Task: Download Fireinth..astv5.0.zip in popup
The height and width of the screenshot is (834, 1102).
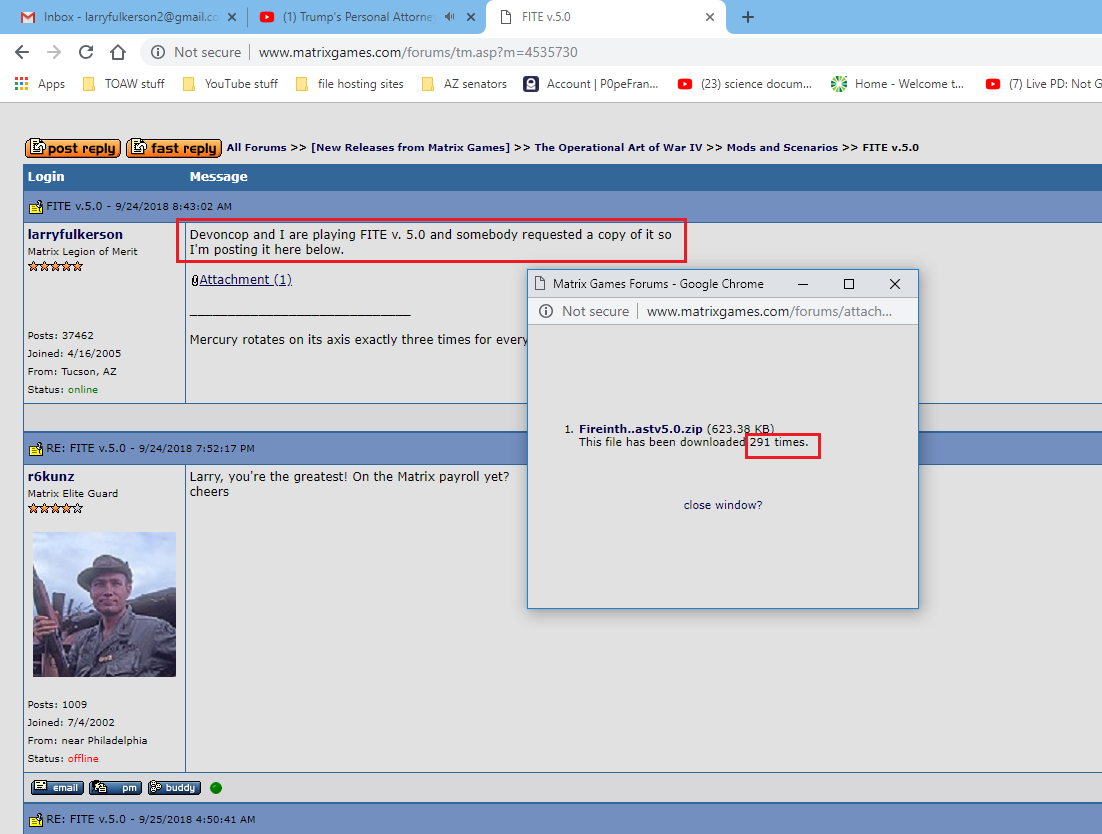Action: tap(640, 429)
